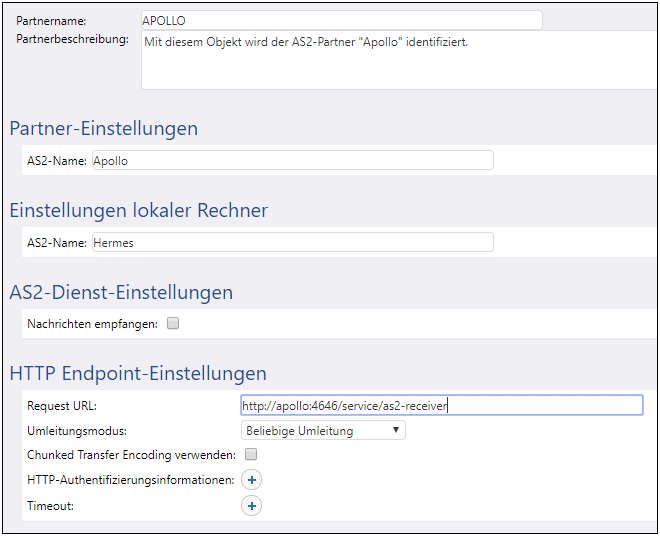660x536 pixels.
Task: Open the Umleitungsmodus dropdown
Action: (x=323, y=430)
